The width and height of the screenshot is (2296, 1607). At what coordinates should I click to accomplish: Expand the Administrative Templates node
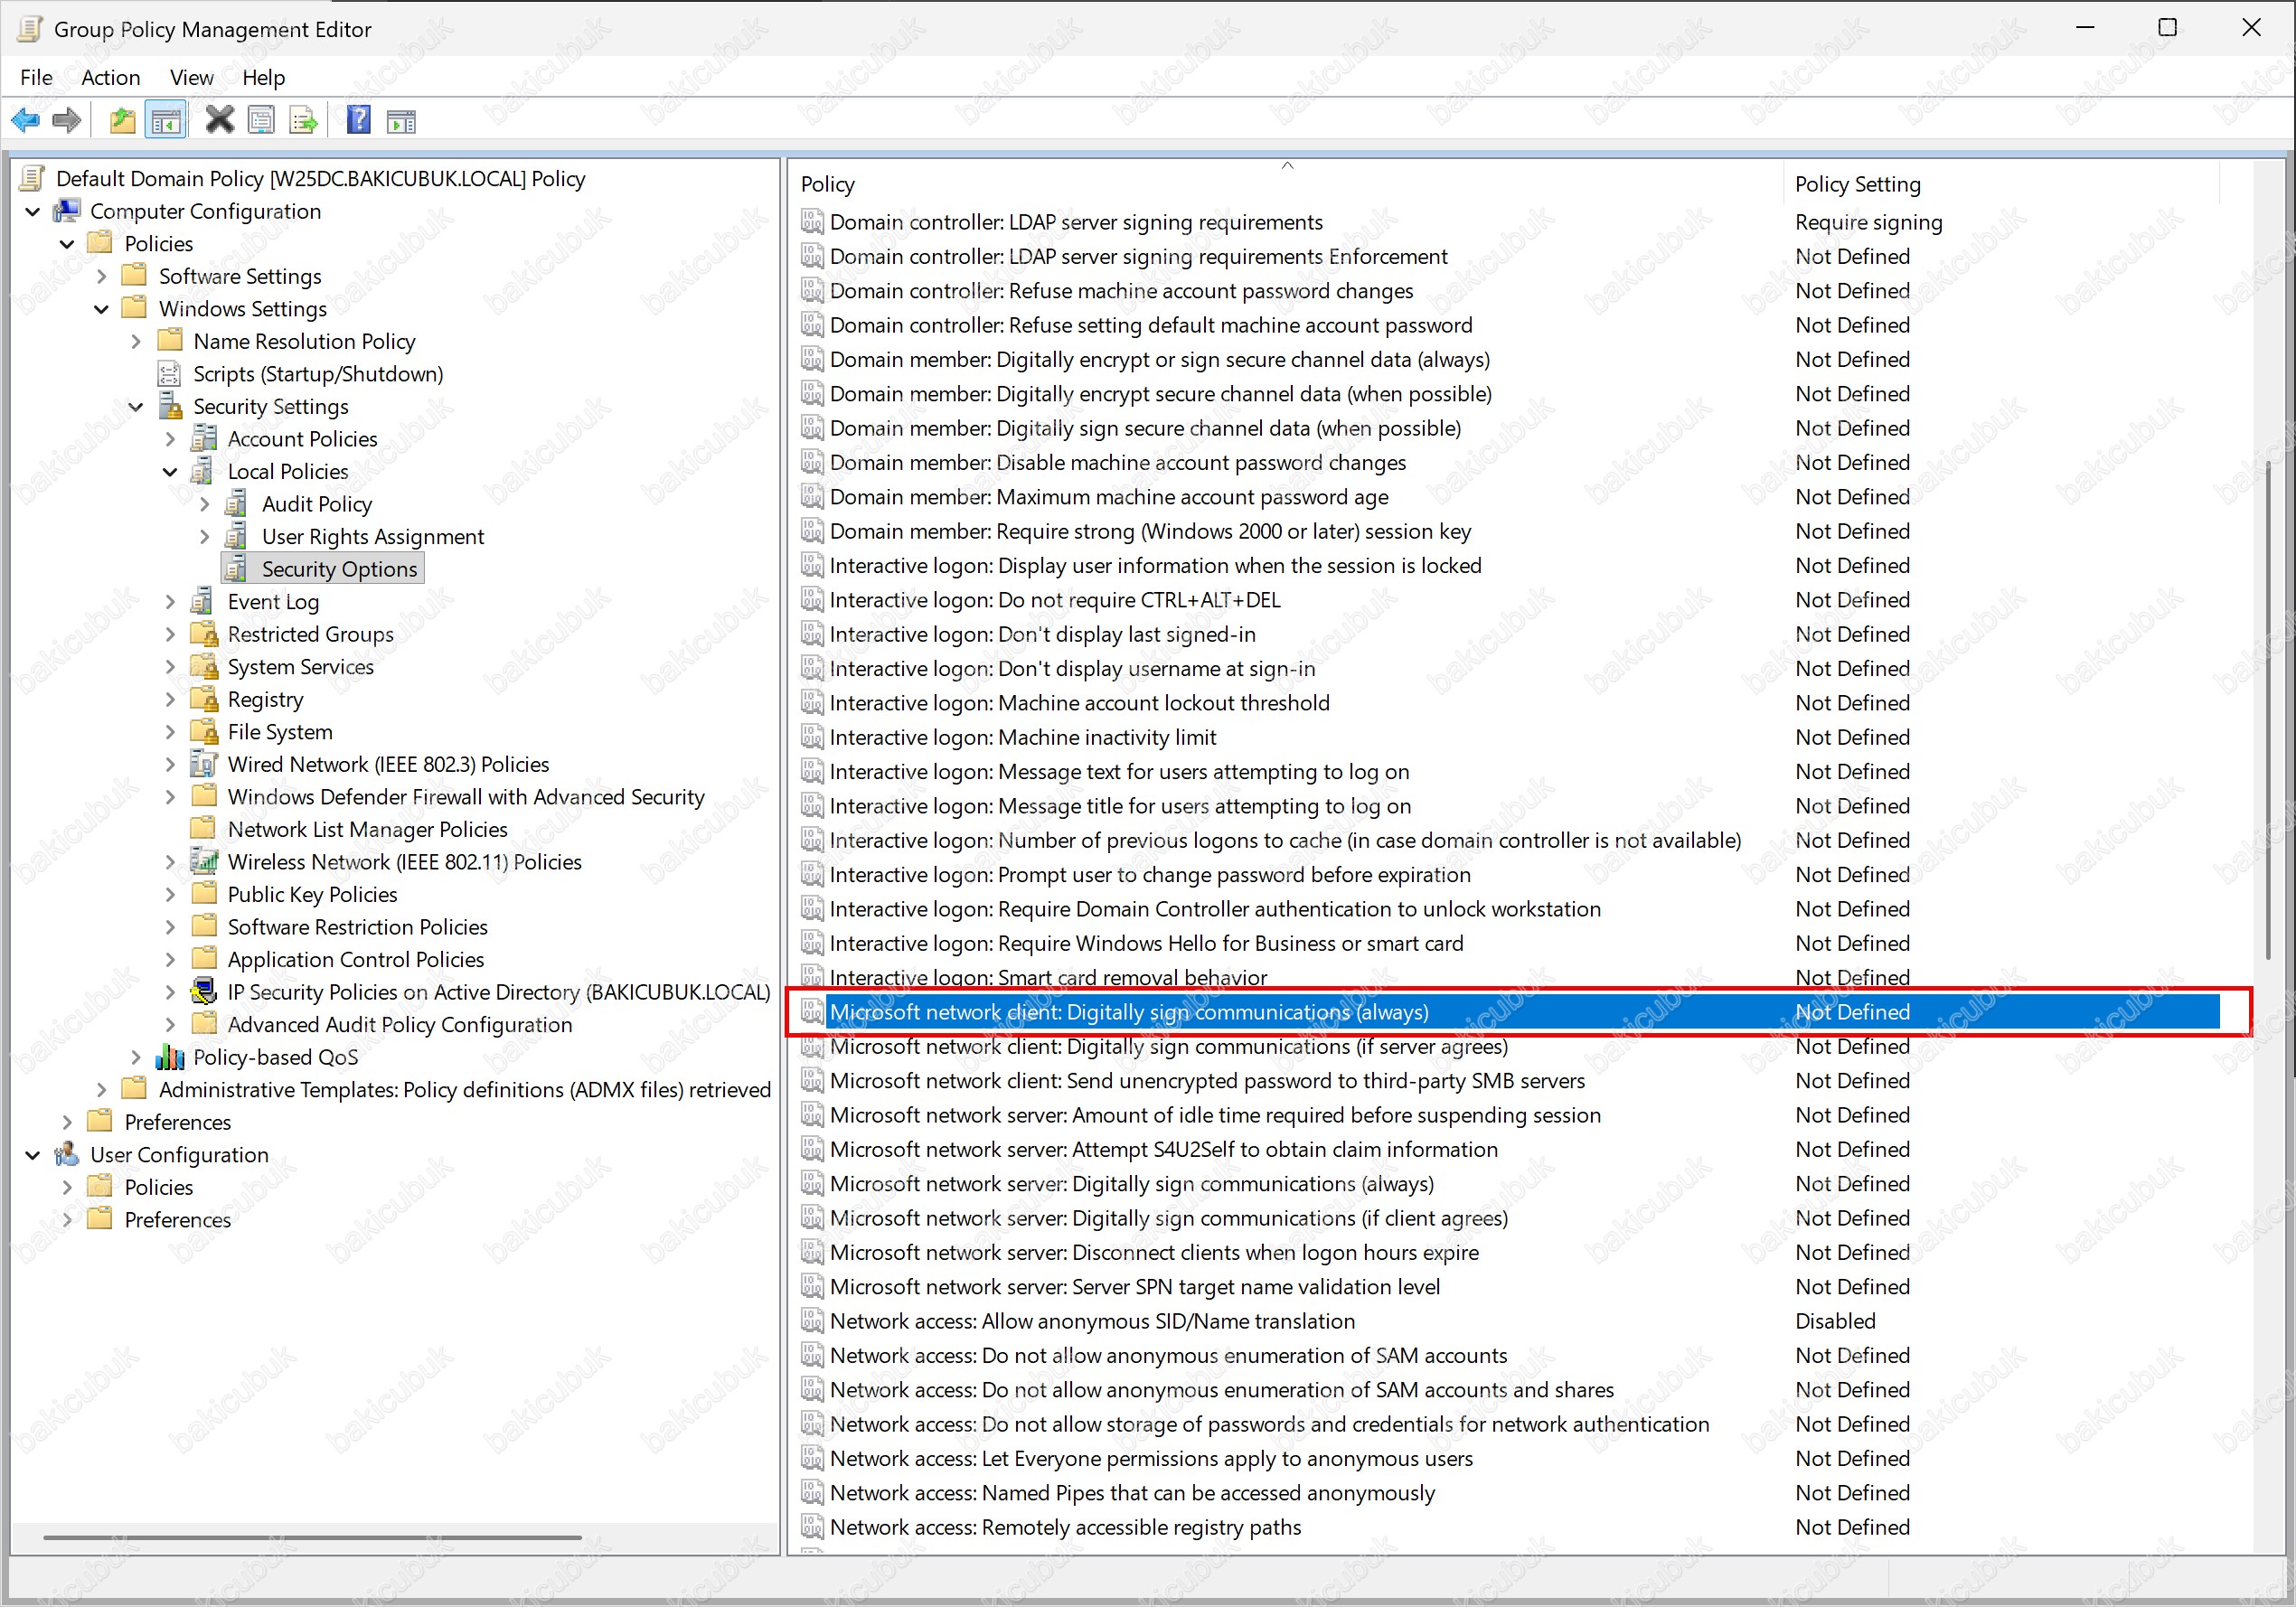tap(101, 1090)
